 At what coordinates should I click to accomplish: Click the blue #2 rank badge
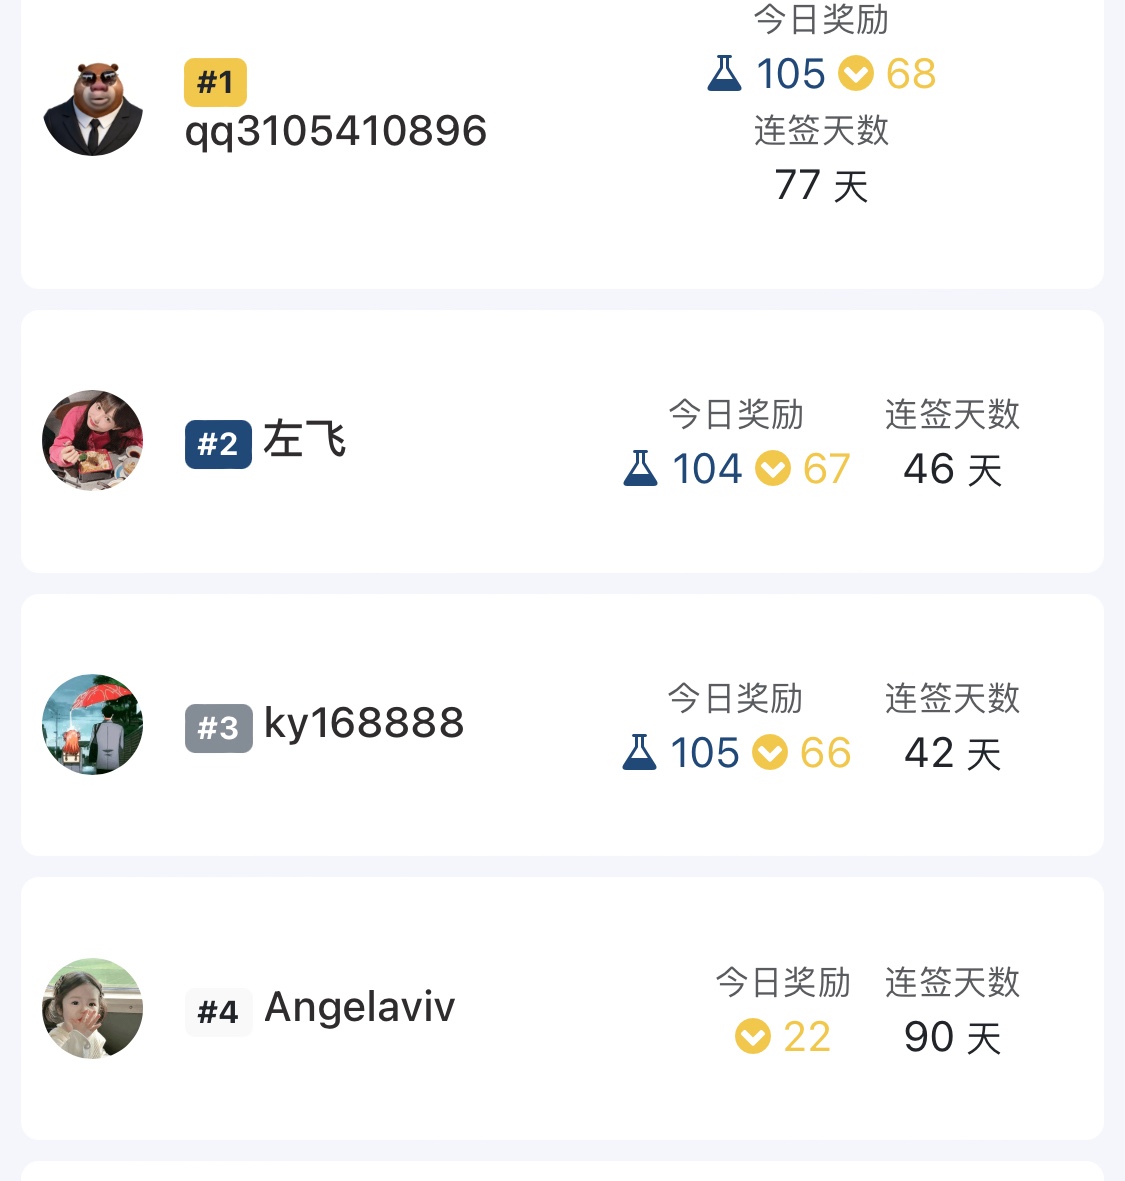218,444
